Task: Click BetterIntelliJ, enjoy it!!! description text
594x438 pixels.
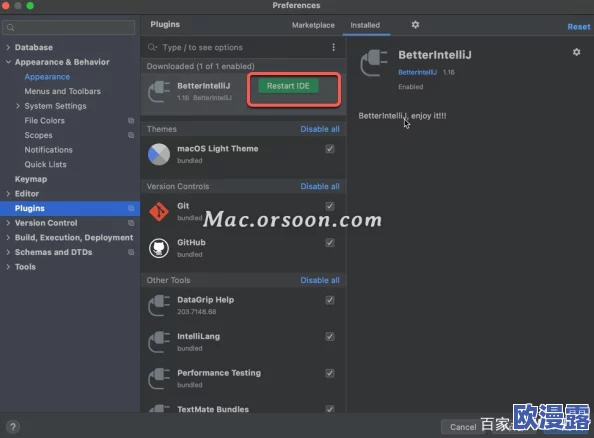Action: coord(402,116)
